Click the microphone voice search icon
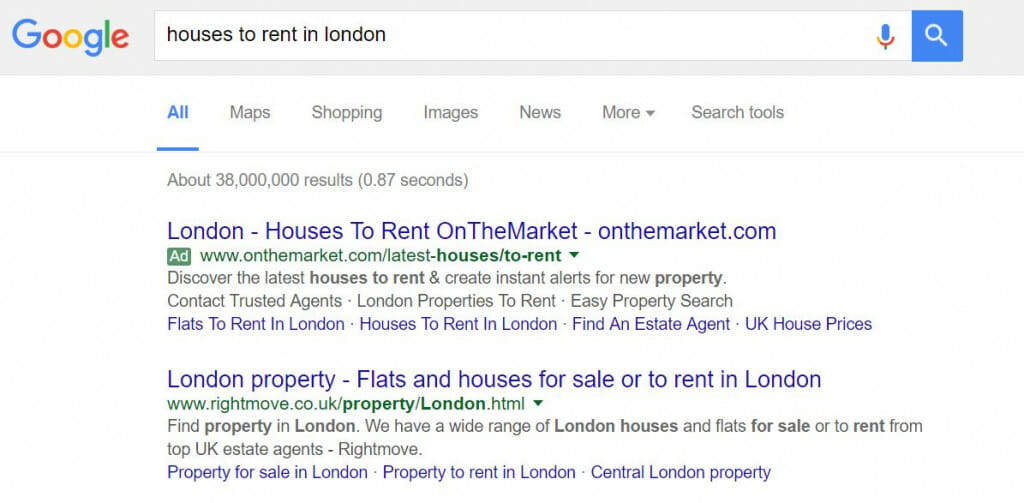The width and height of the screenshot is (1024, 503). click(886, 36)
